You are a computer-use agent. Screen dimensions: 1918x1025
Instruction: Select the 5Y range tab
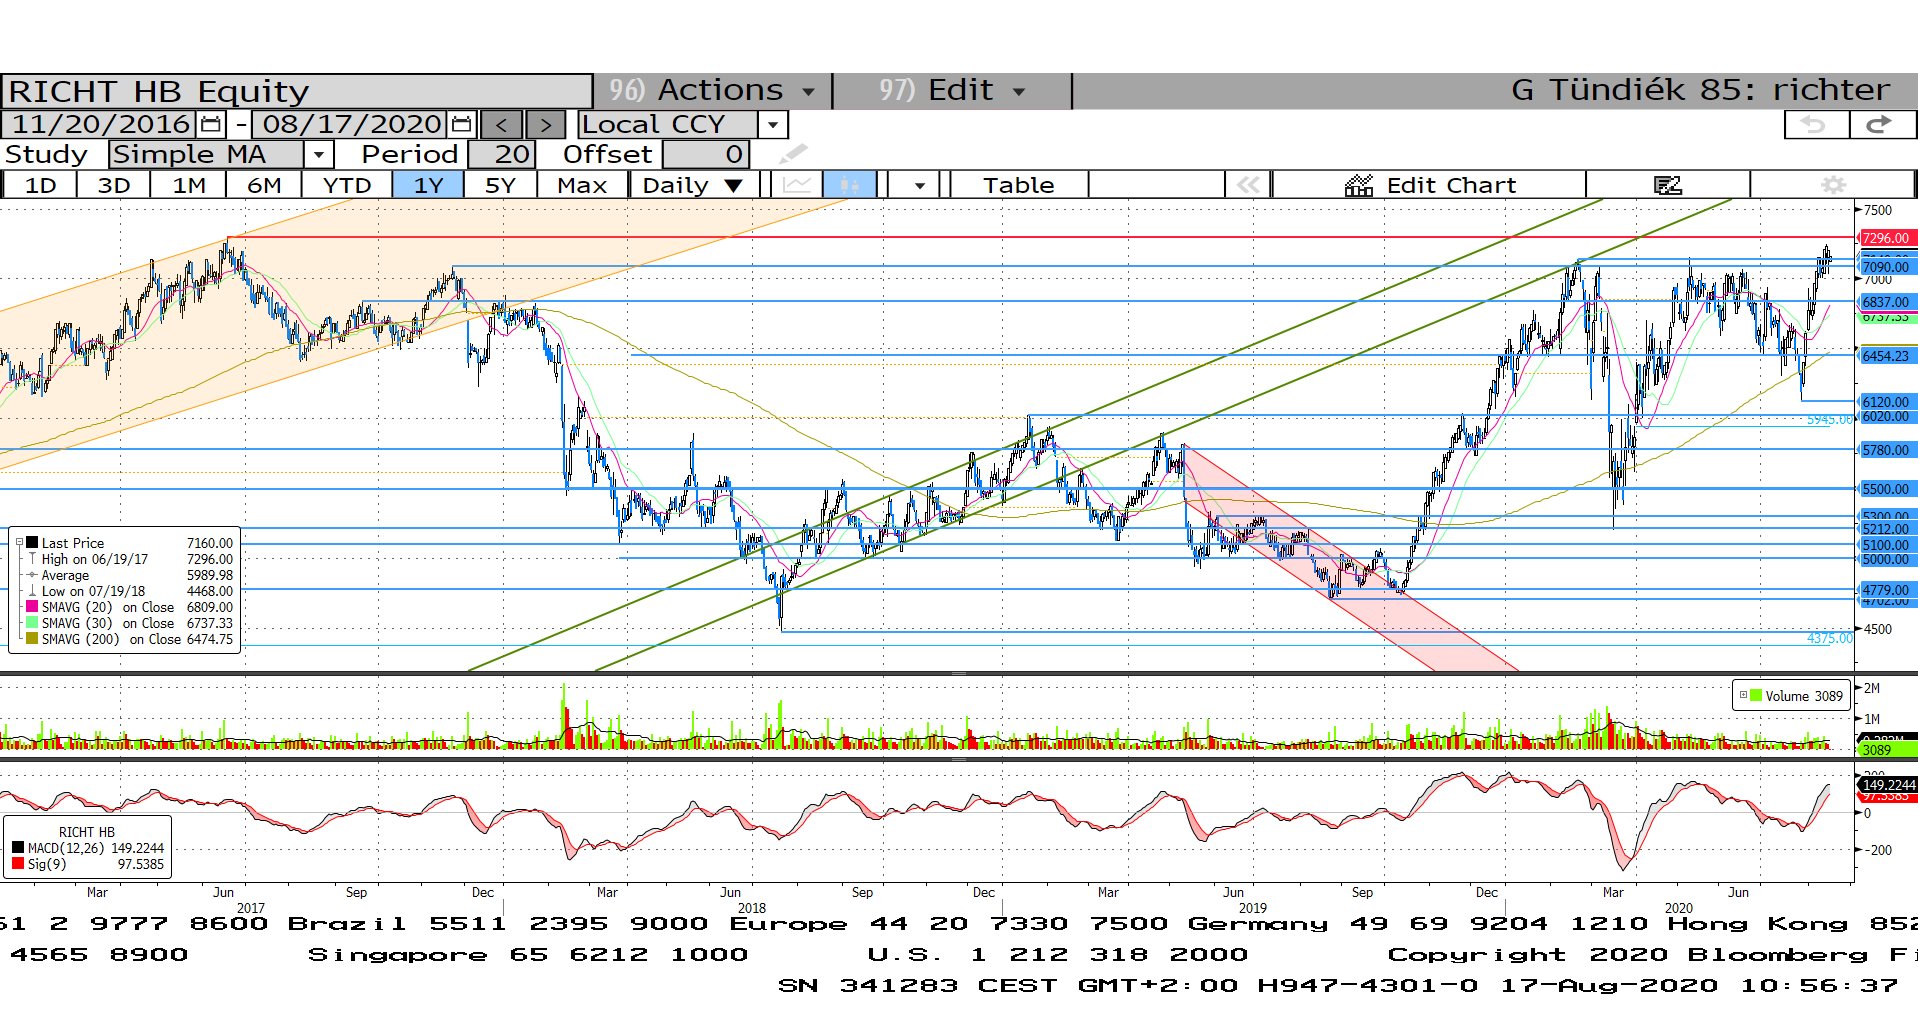pos(500,185)
